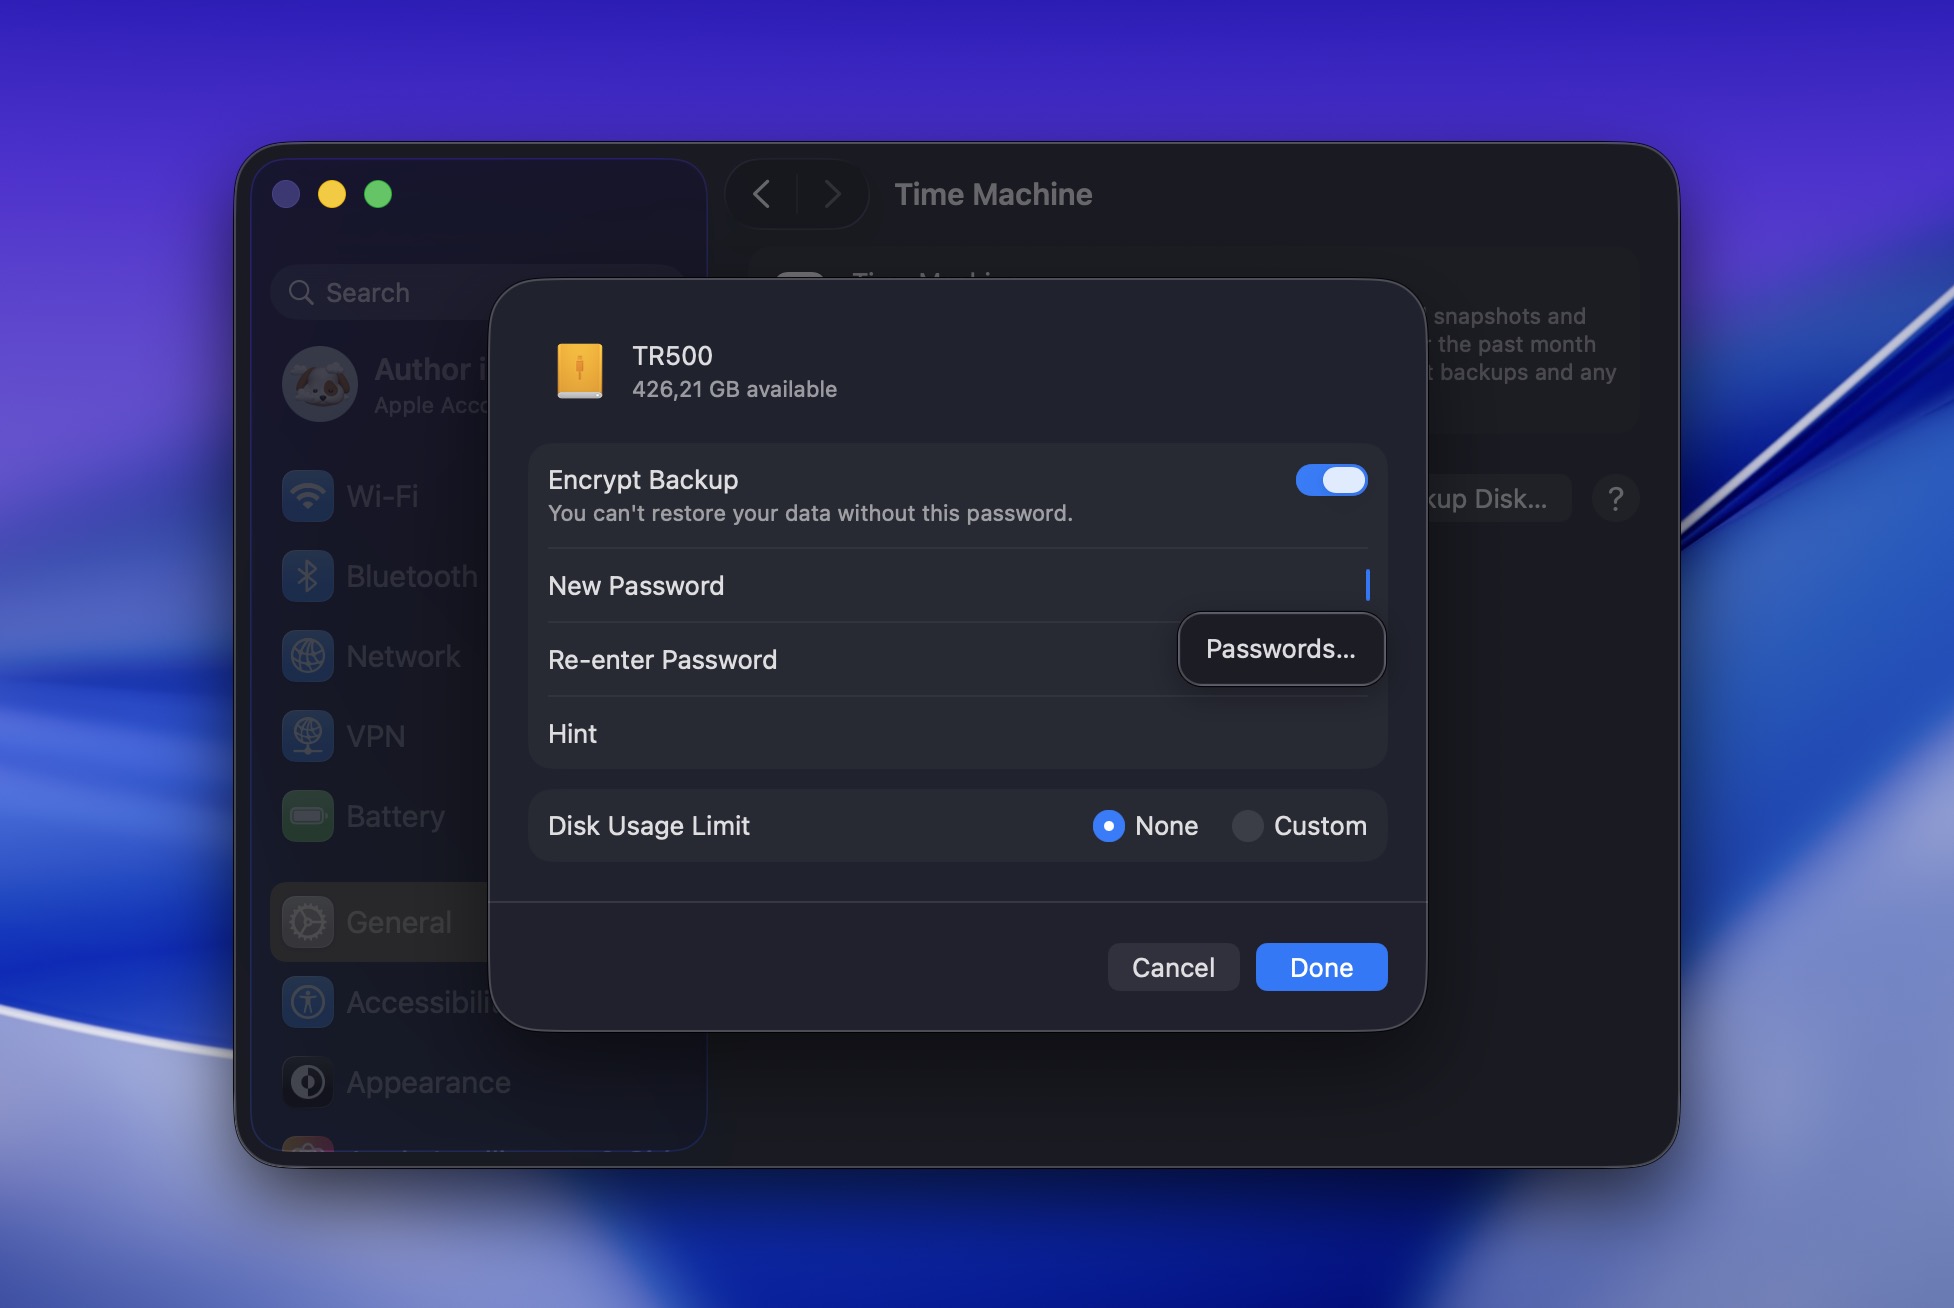Click the VPN sidebar icon
The width and height of the screenshot is (1954, 1308).
pyautogui.click(x=308, y=736)
